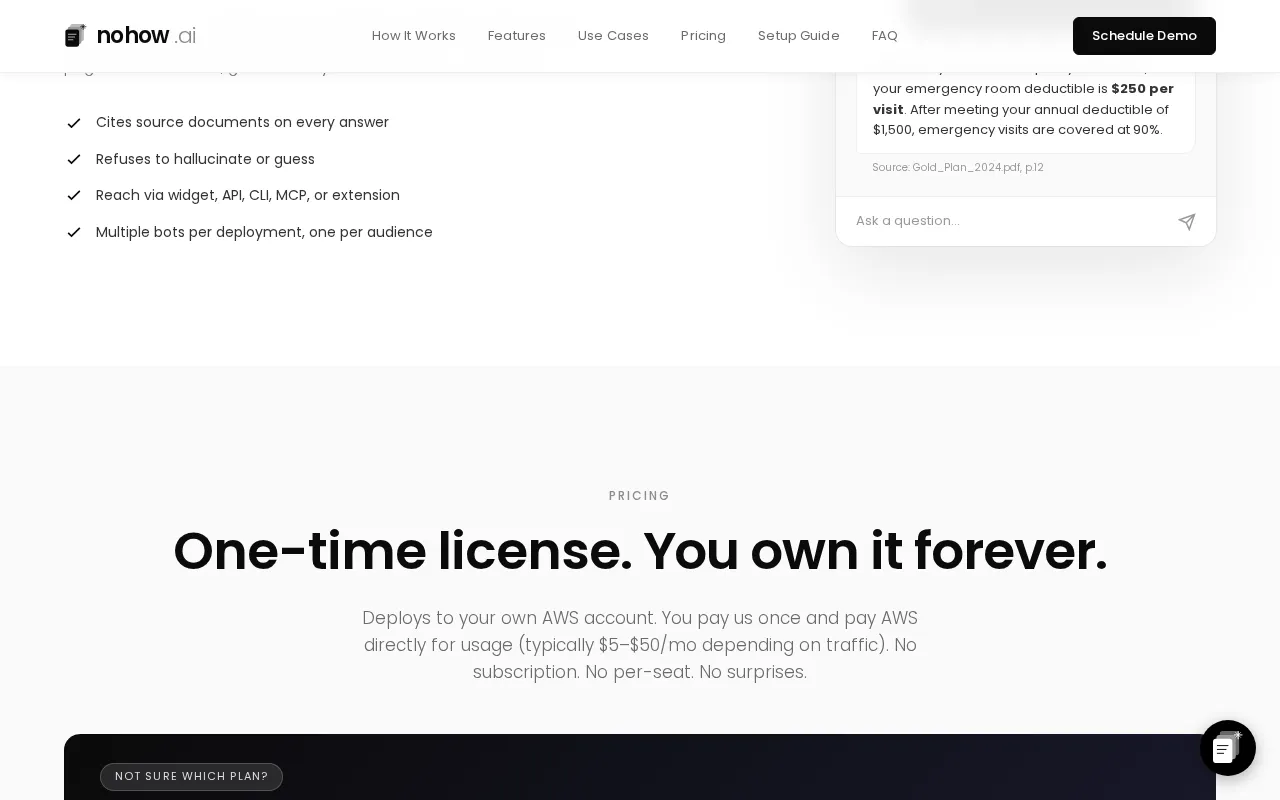Click the checkmark beside Cites source documents
Image resolution: width=1280 pixels, height=800 pixels.
coord(74,123)
